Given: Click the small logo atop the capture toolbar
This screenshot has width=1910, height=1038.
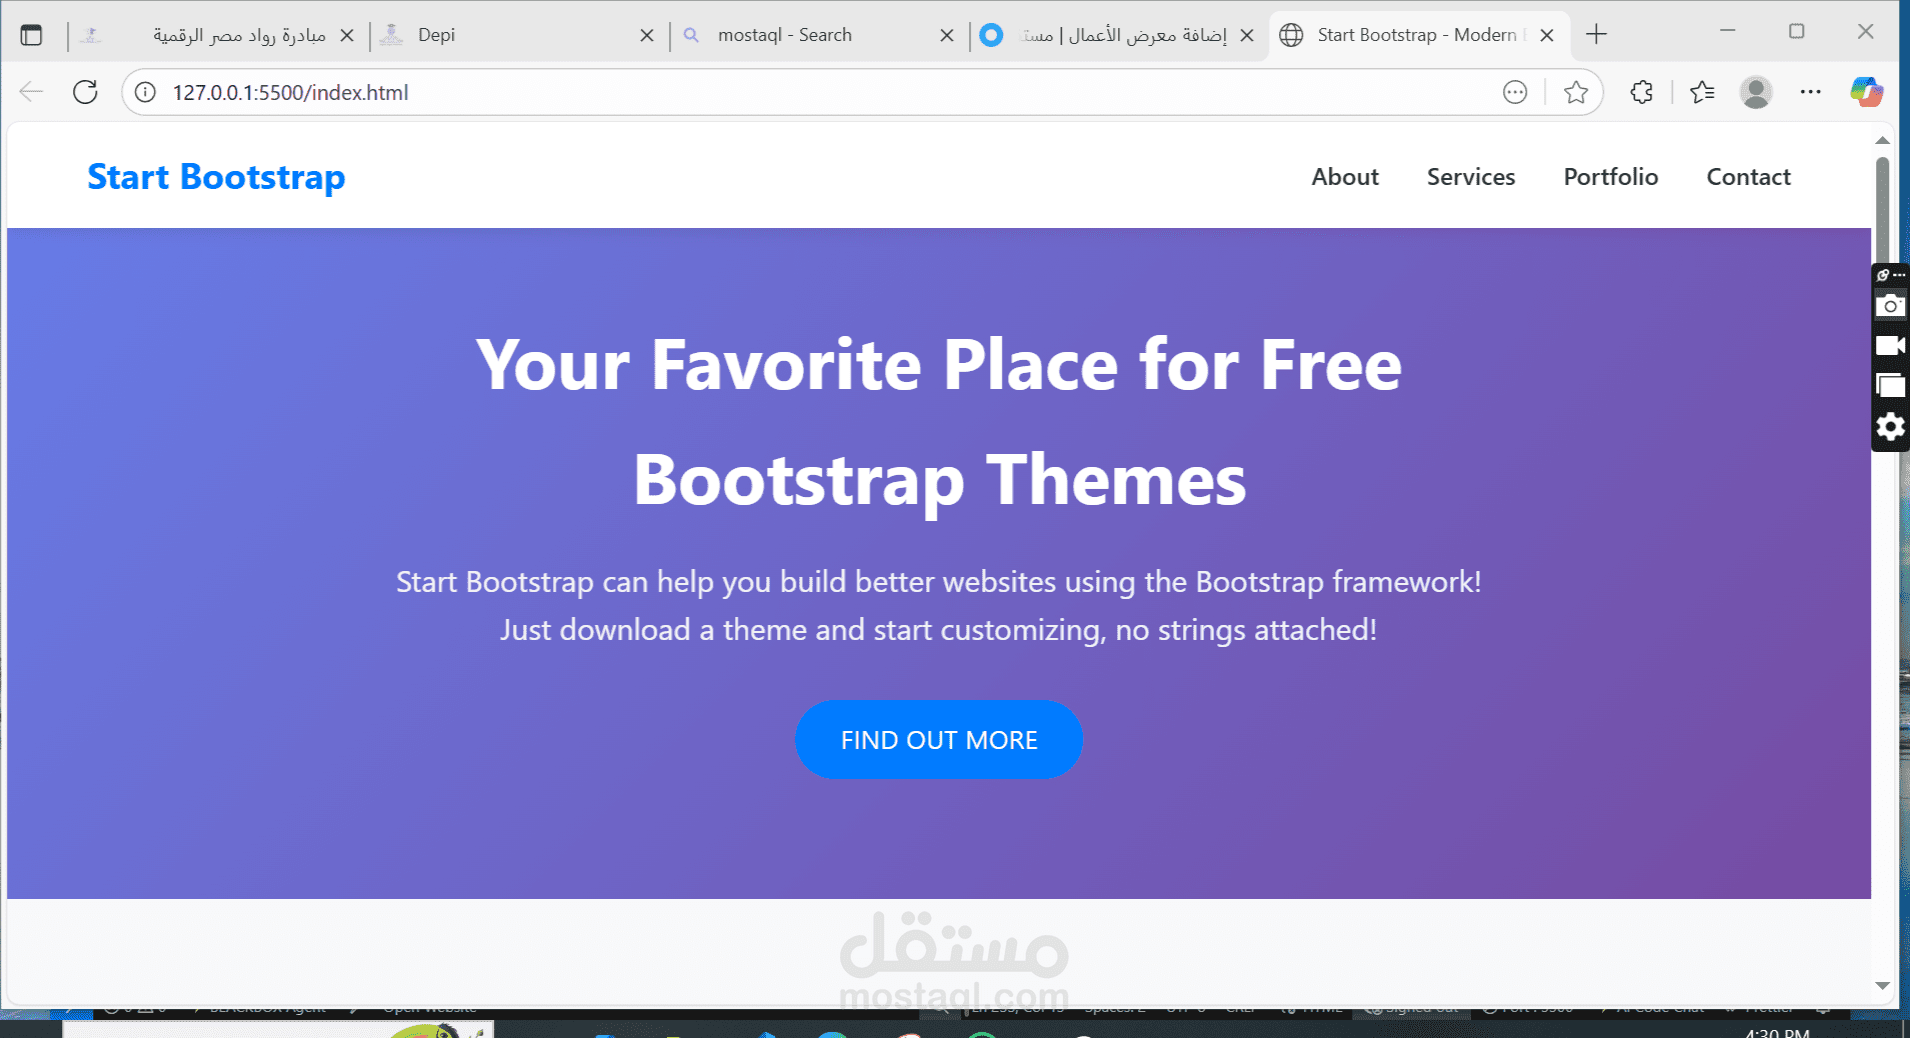Looking at the screenshot, I should coord(1883,275).
